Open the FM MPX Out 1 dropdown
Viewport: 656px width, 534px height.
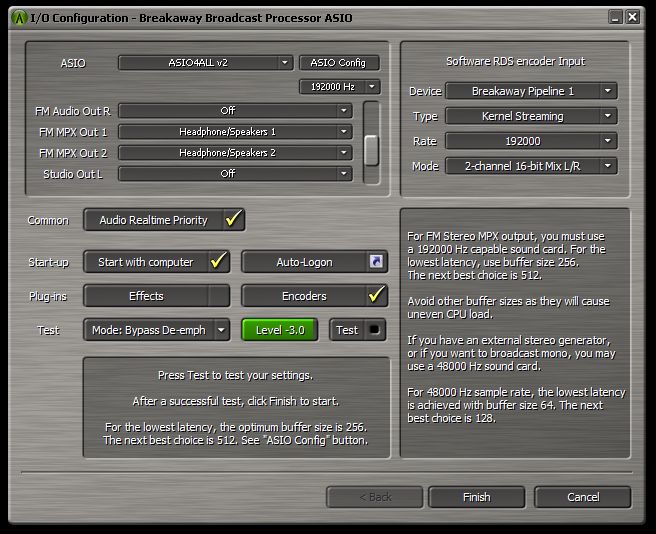235,132
